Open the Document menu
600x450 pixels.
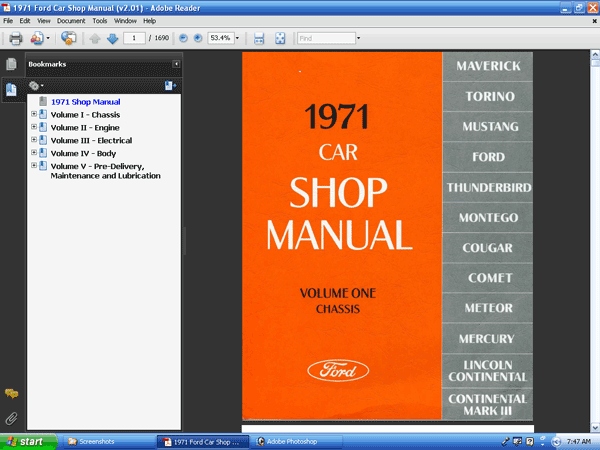(x=71, y=21)
